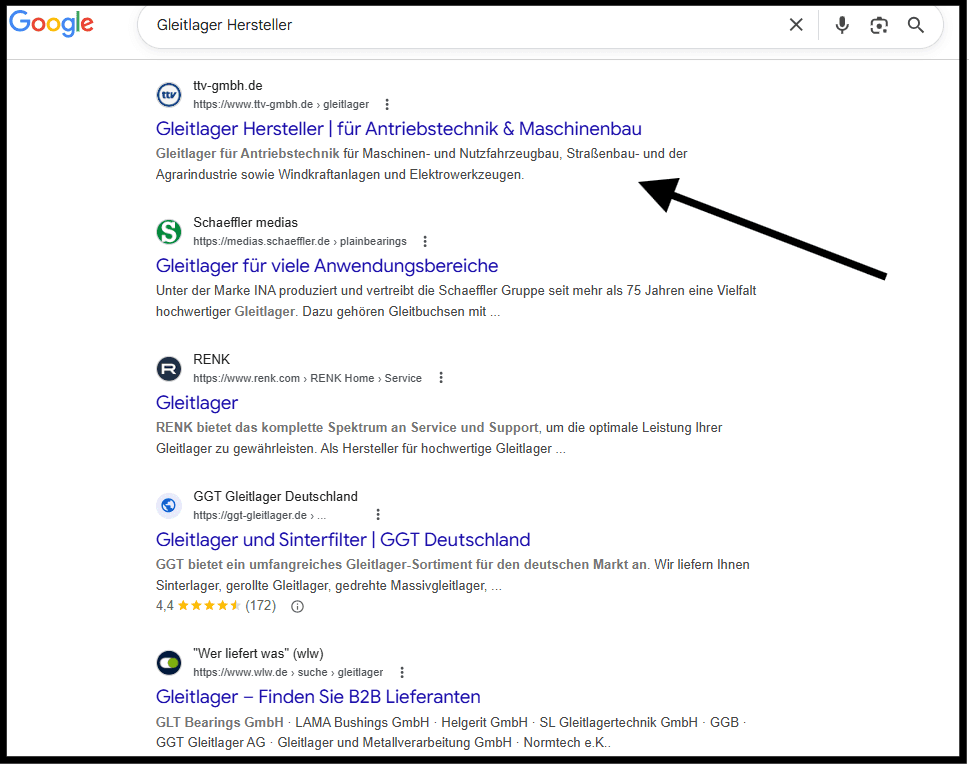969x768 pixels.
Task: Click the URL https://medias.schaeffler.de › plainbearings
Action: (x=300, y=242)
